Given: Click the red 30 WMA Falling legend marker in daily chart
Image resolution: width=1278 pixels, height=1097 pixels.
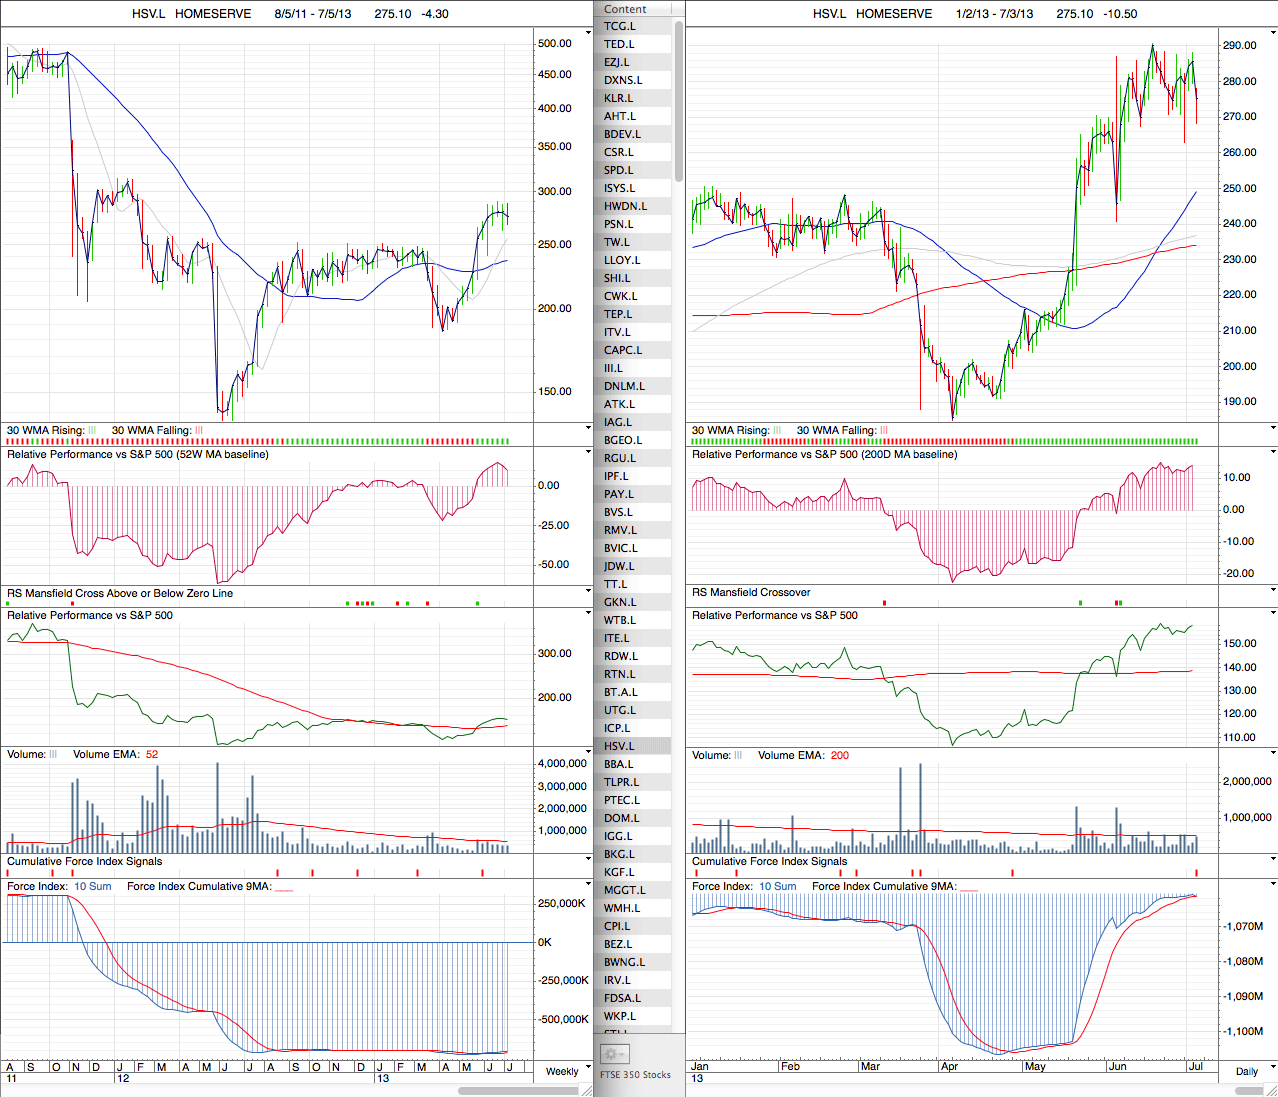Looking at the screenshot, I should (884, 431).
